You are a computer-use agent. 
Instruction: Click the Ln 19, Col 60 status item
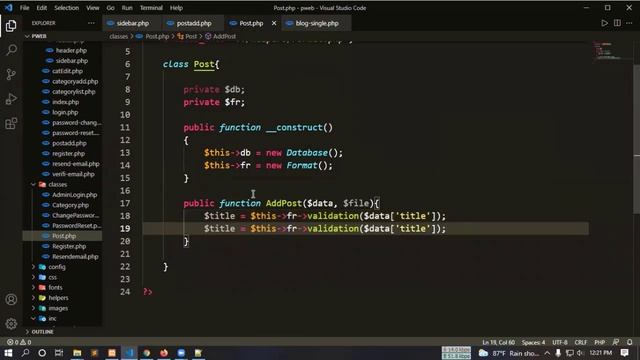click(x=498, y=342)
